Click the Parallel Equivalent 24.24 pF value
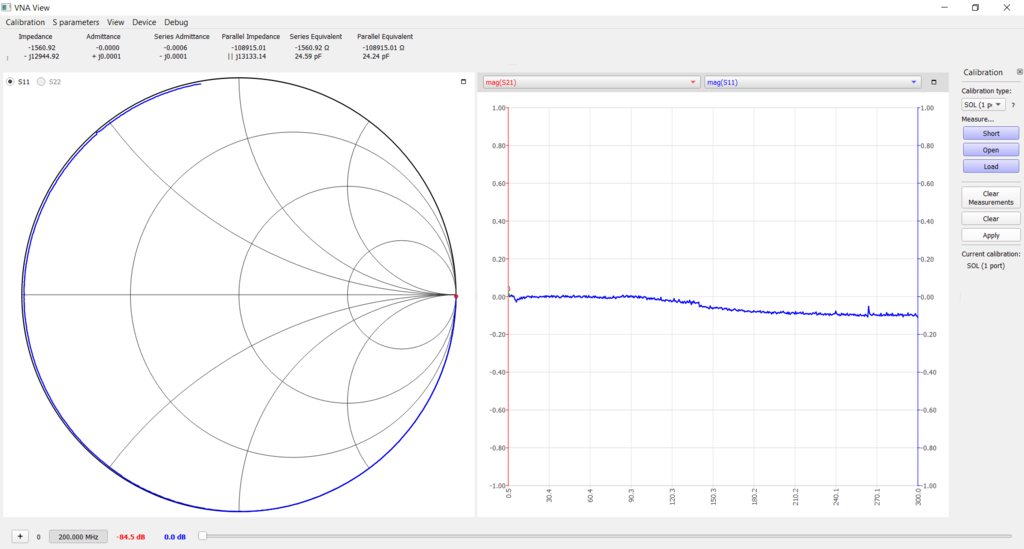 pyautogui.click(x=376, y=57)
